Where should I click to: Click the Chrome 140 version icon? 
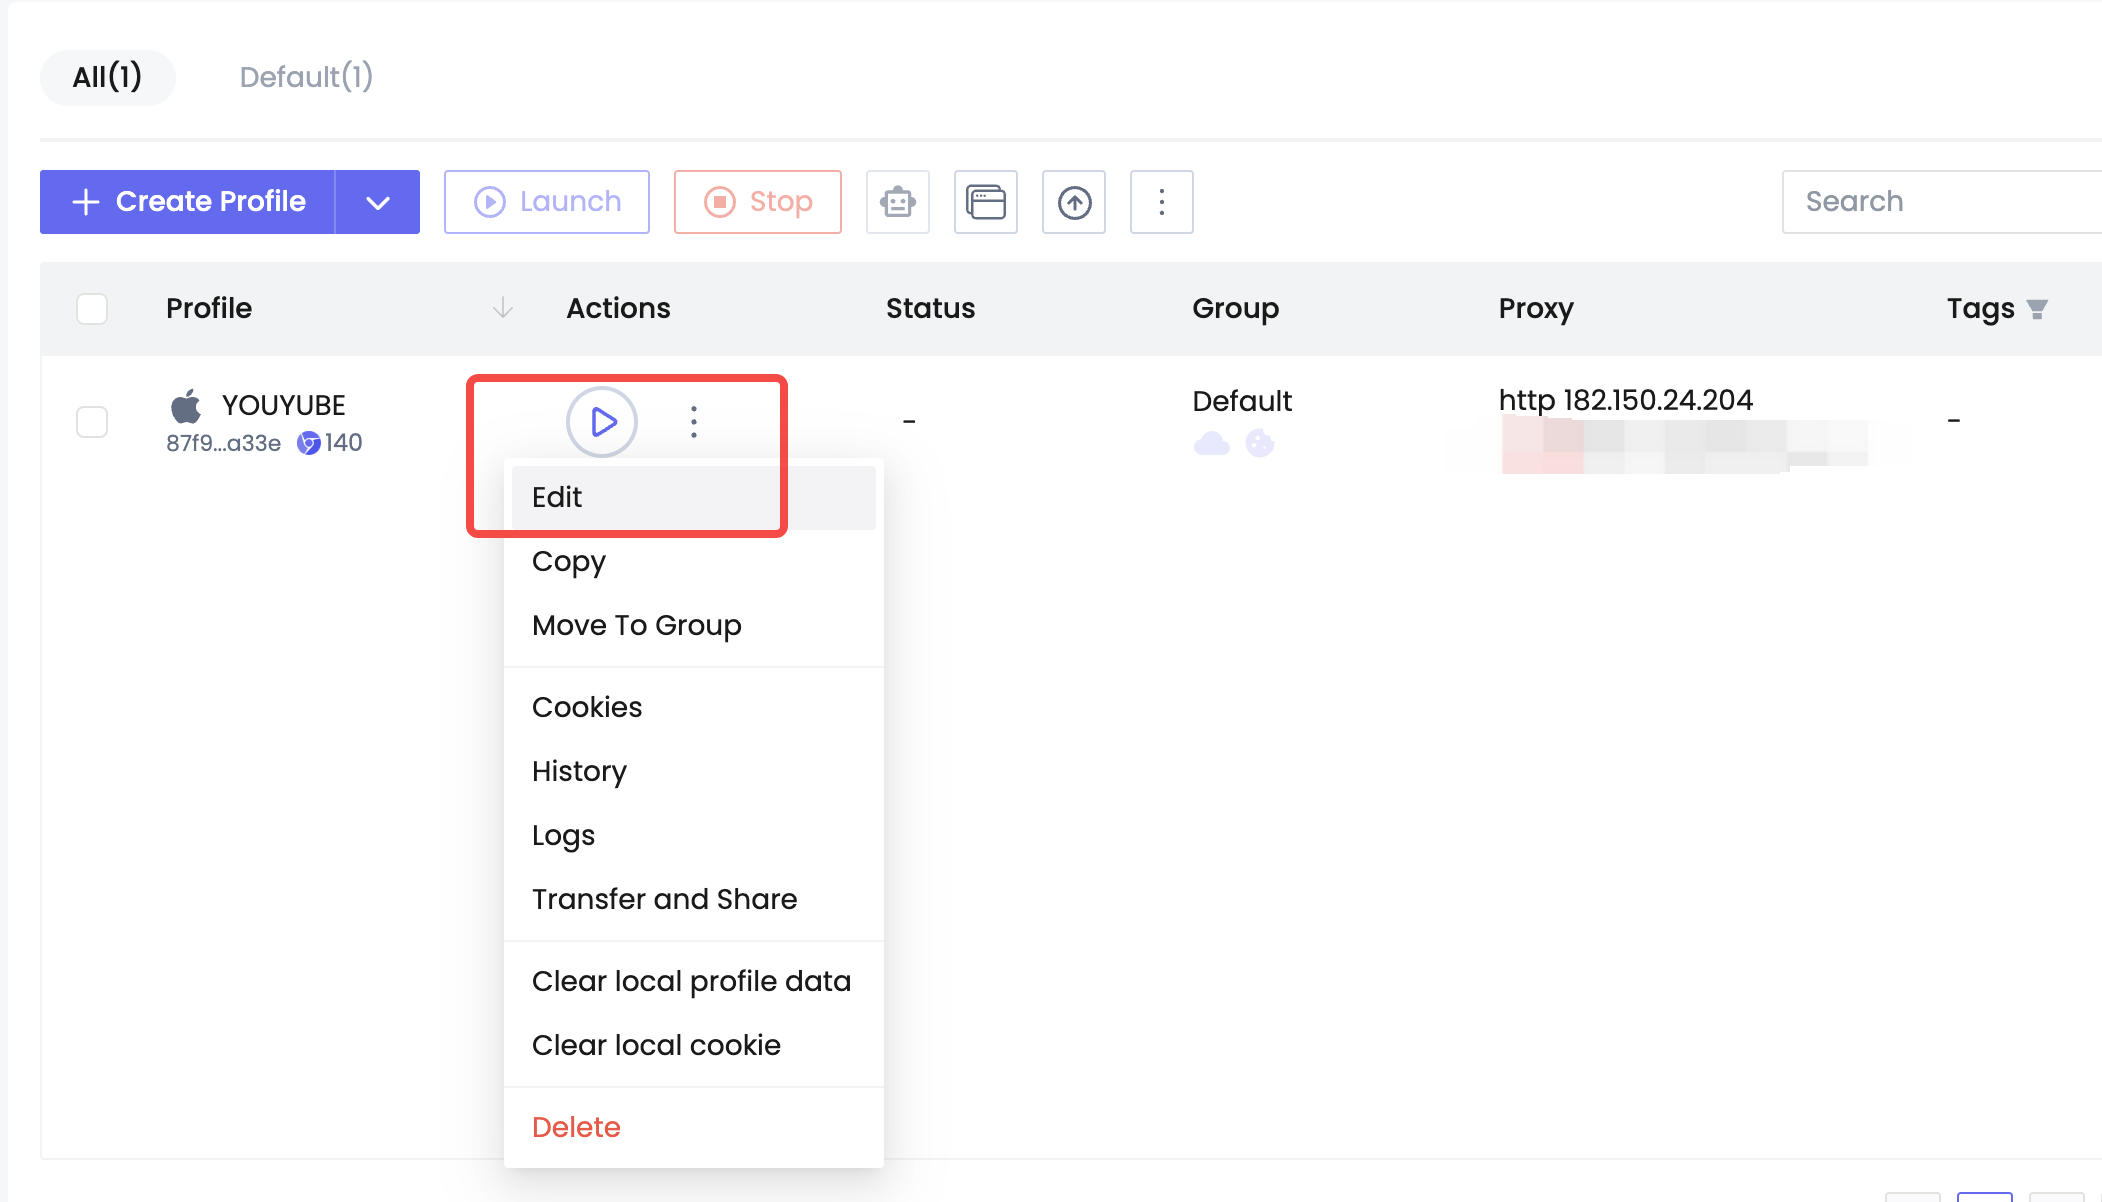point(310,442)
